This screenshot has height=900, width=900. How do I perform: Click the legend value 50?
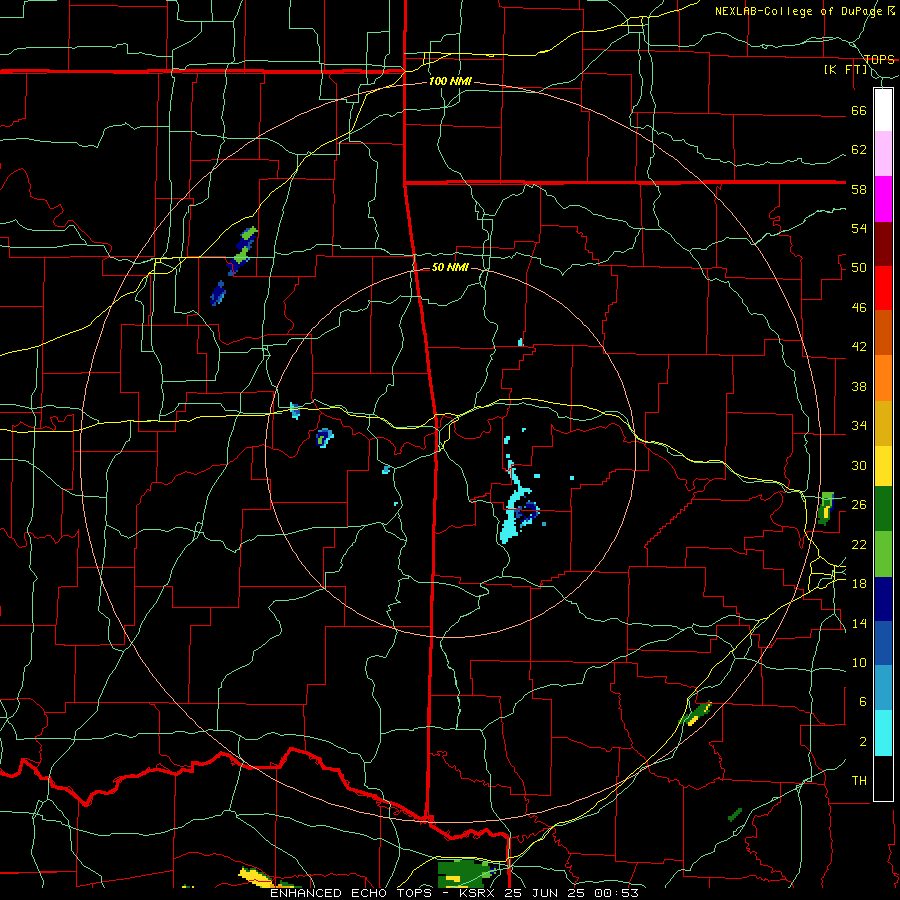pyautogui.click(x=859, y=267)
